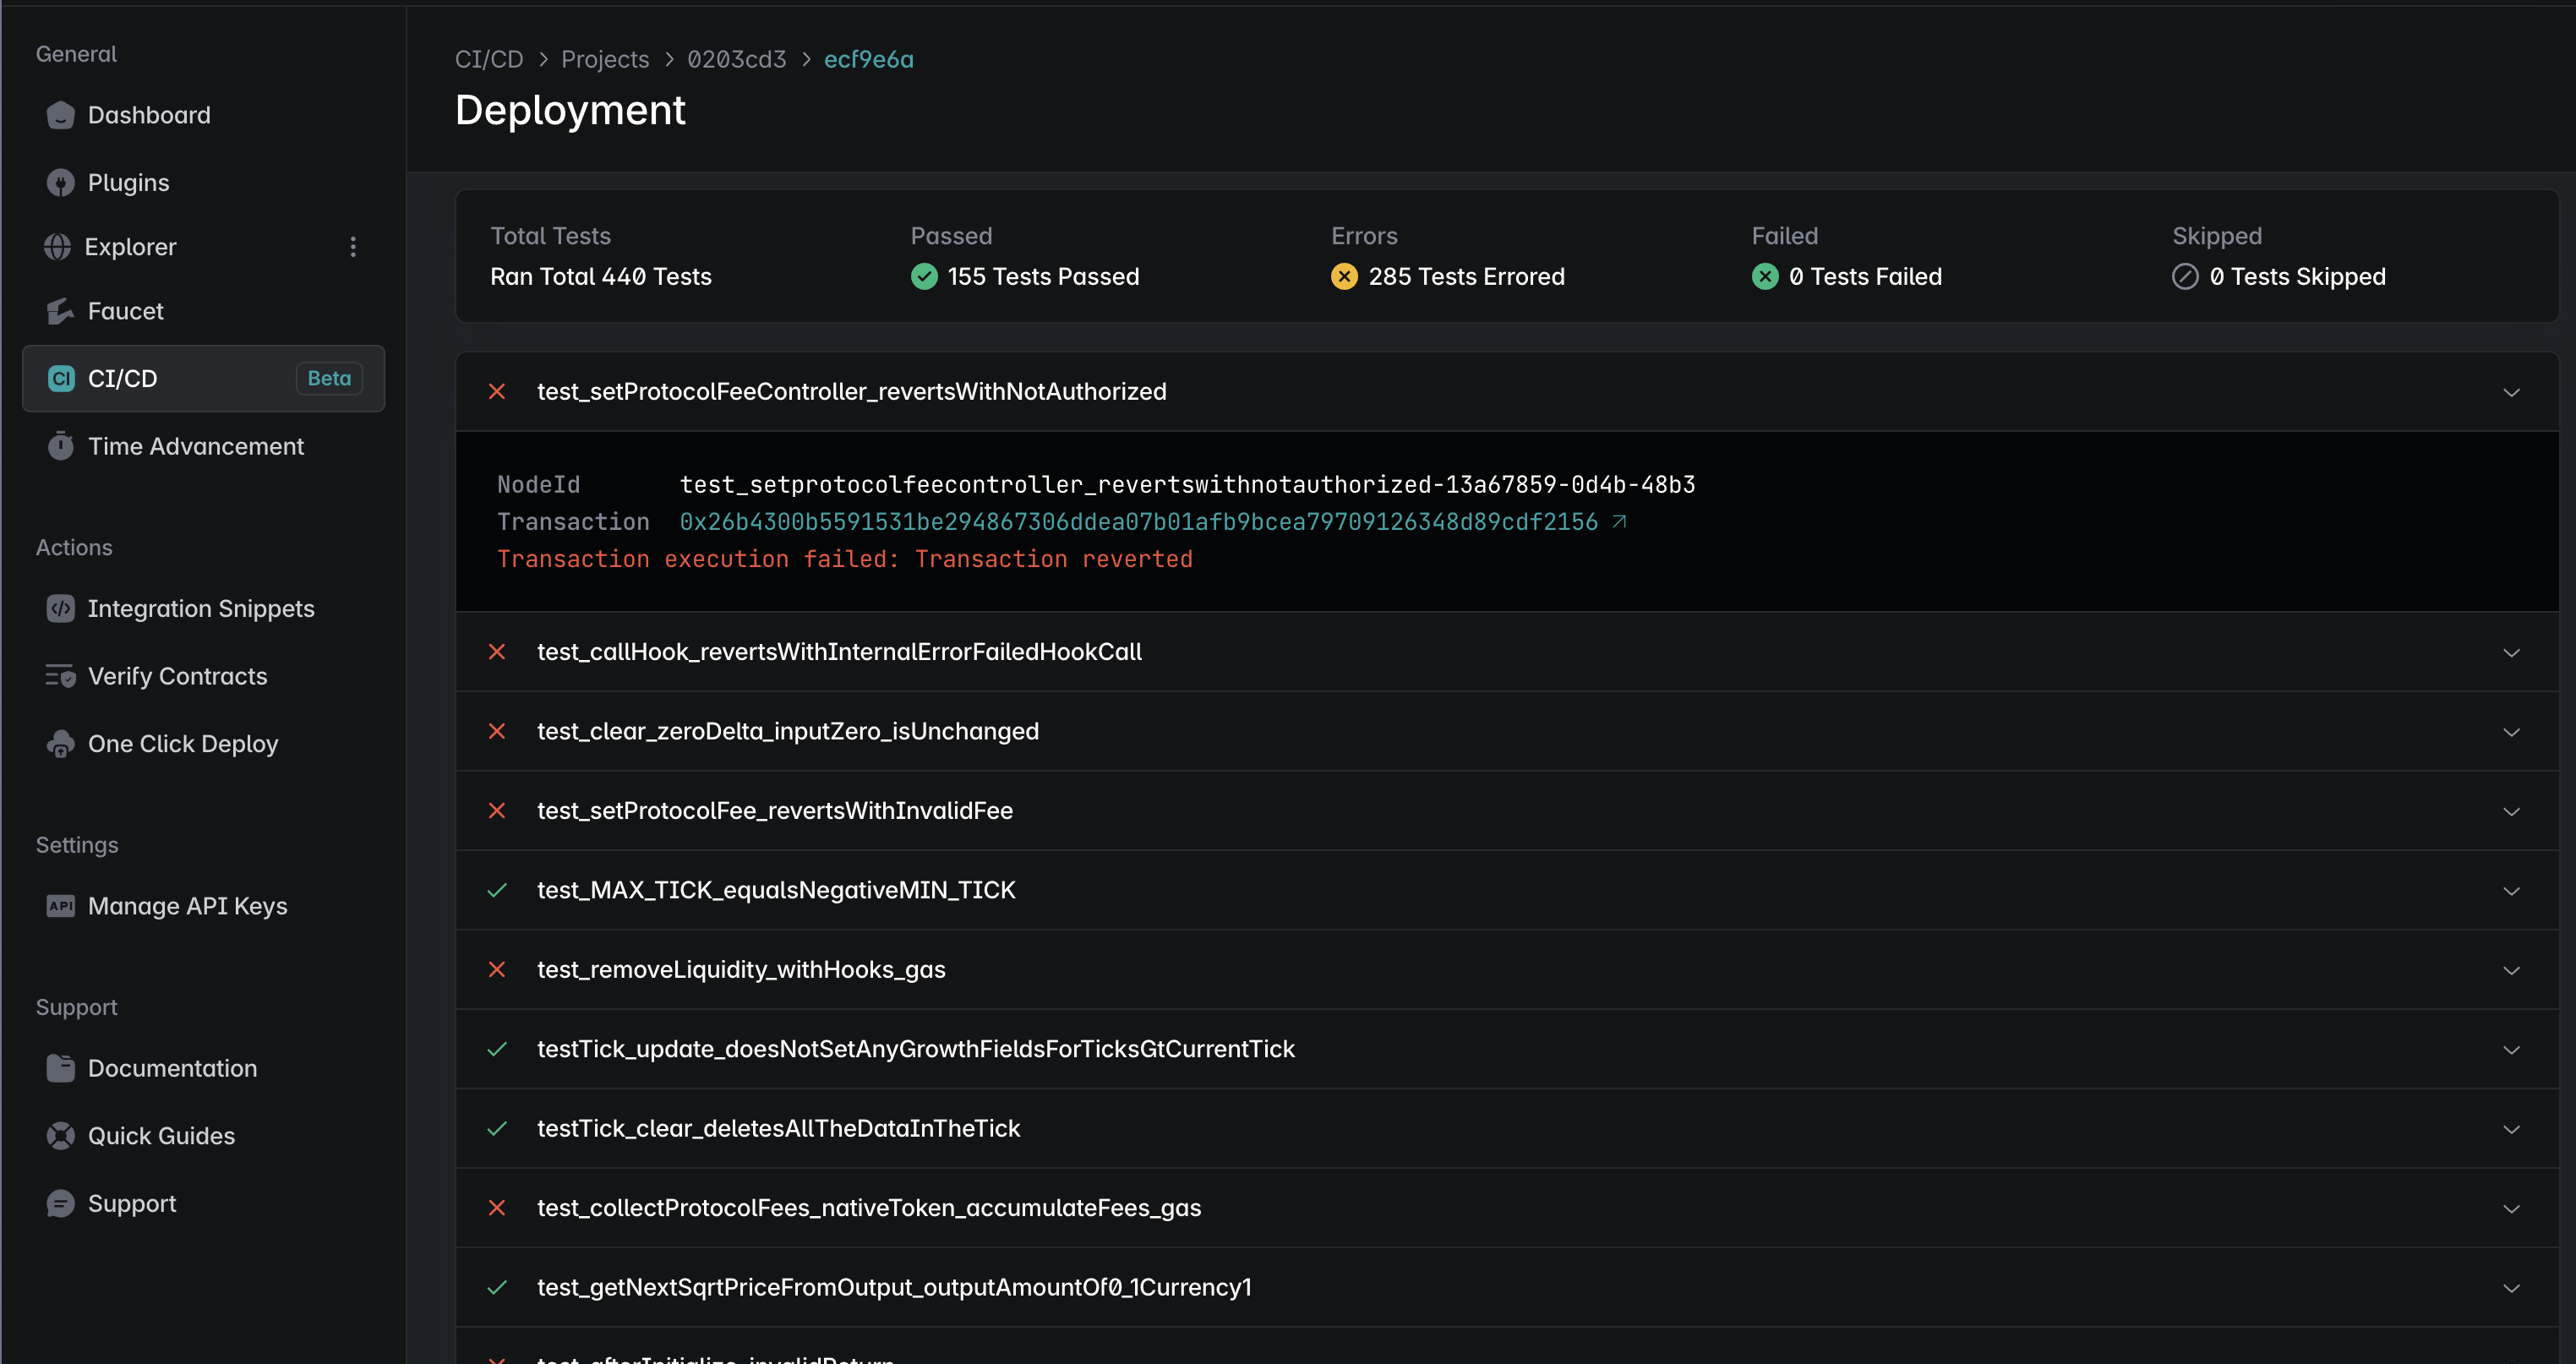2576x1364 pixels.
Task: Click the Projects breadcrumb link
Action: pos(605,59)
